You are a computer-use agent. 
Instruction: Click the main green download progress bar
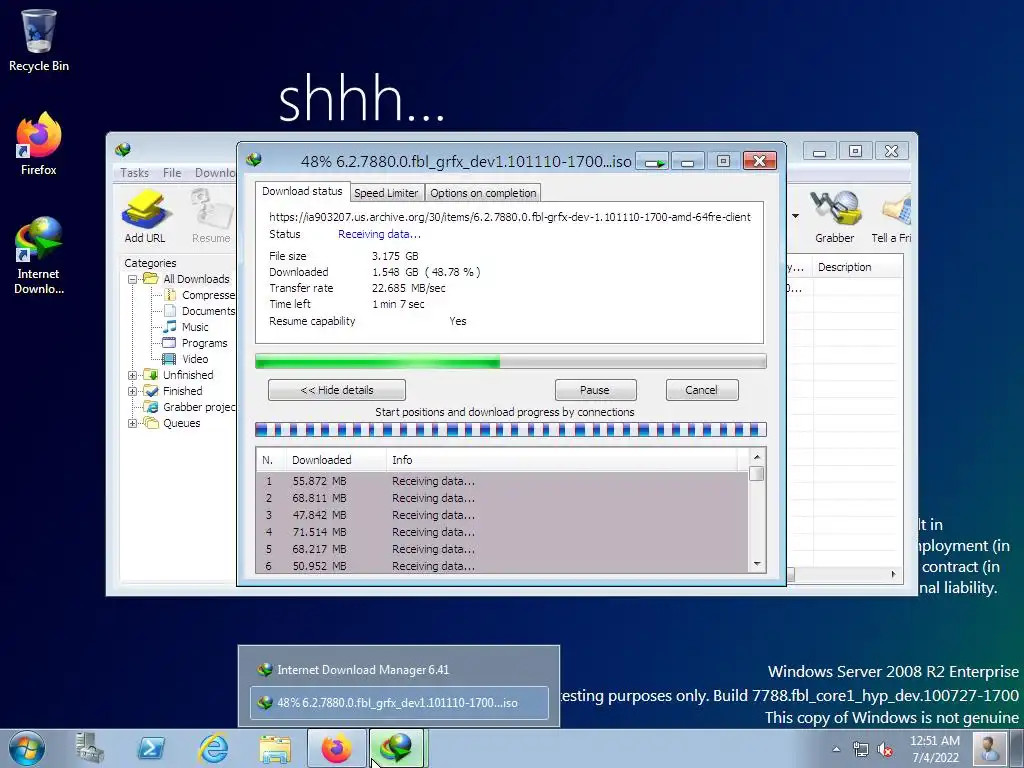click(x=510, y=361)
